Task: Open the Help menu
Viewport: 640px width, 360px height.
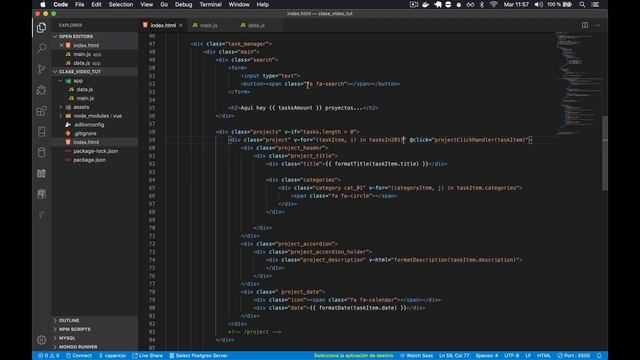Action: point(262,4)
